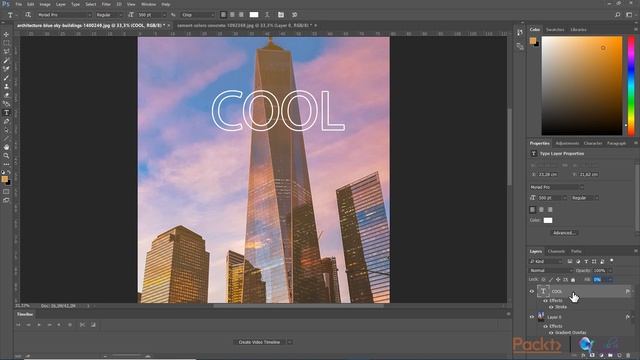
Task: Click the 3D text icon in options bar
Action: click(294, 15)
